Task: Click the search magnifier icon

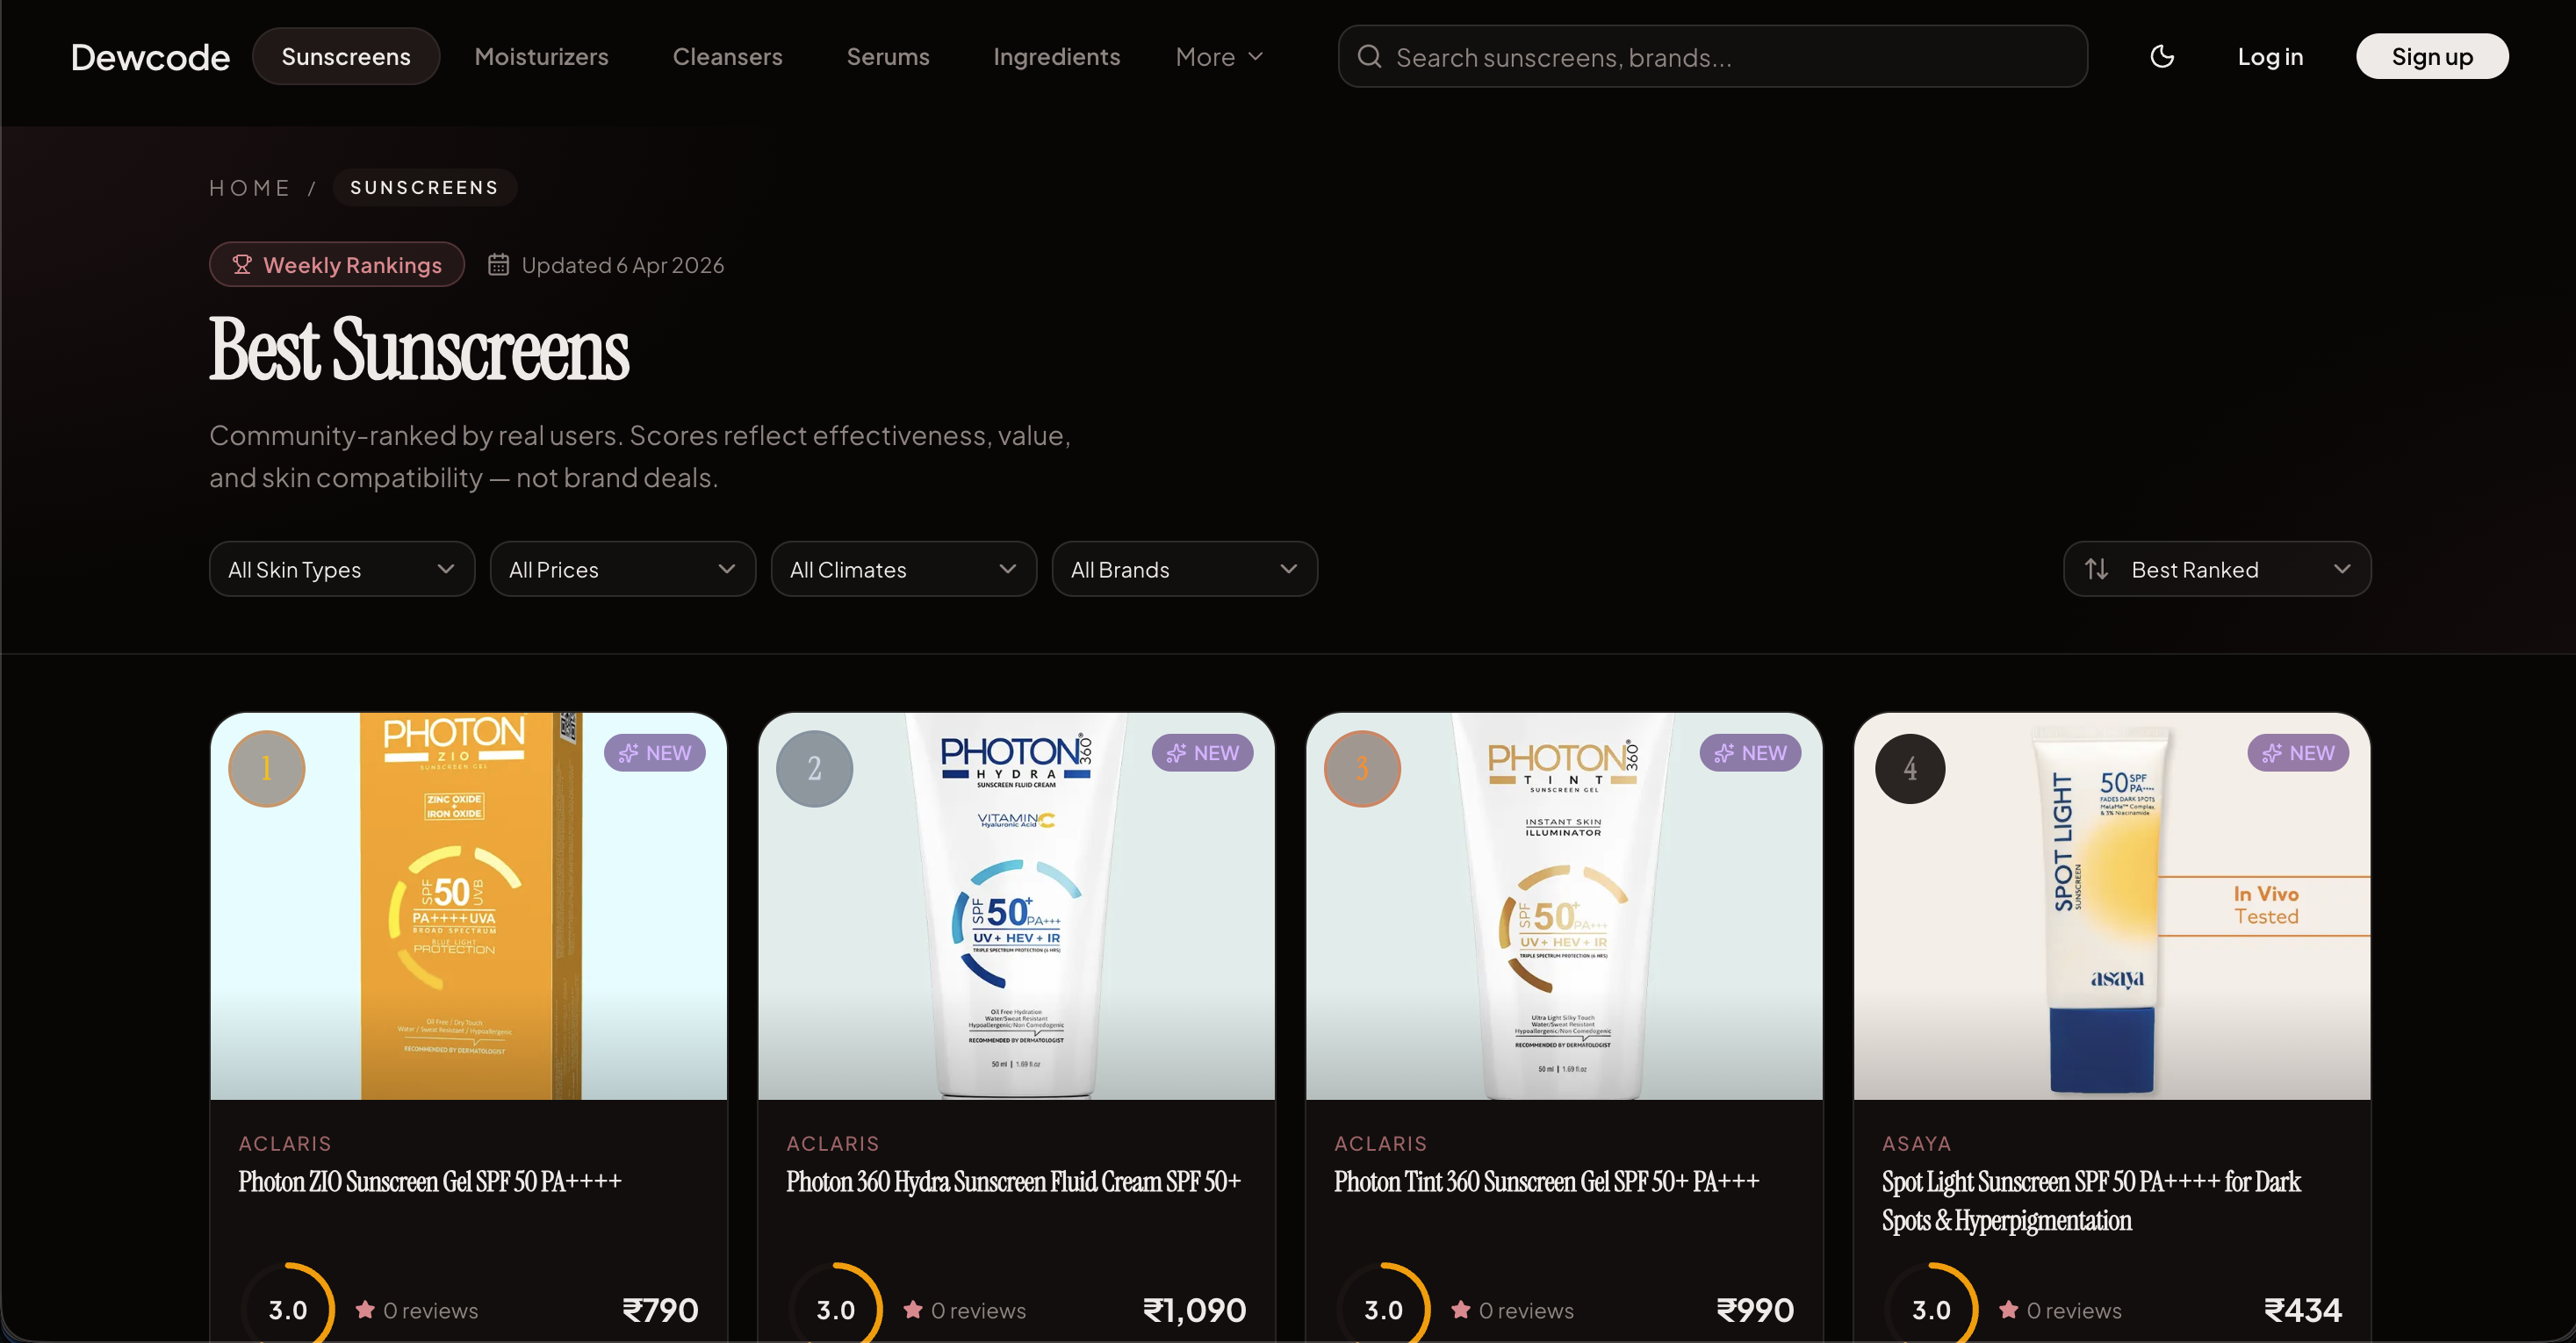Action: pyautogui.click(x=1369, y=57)
